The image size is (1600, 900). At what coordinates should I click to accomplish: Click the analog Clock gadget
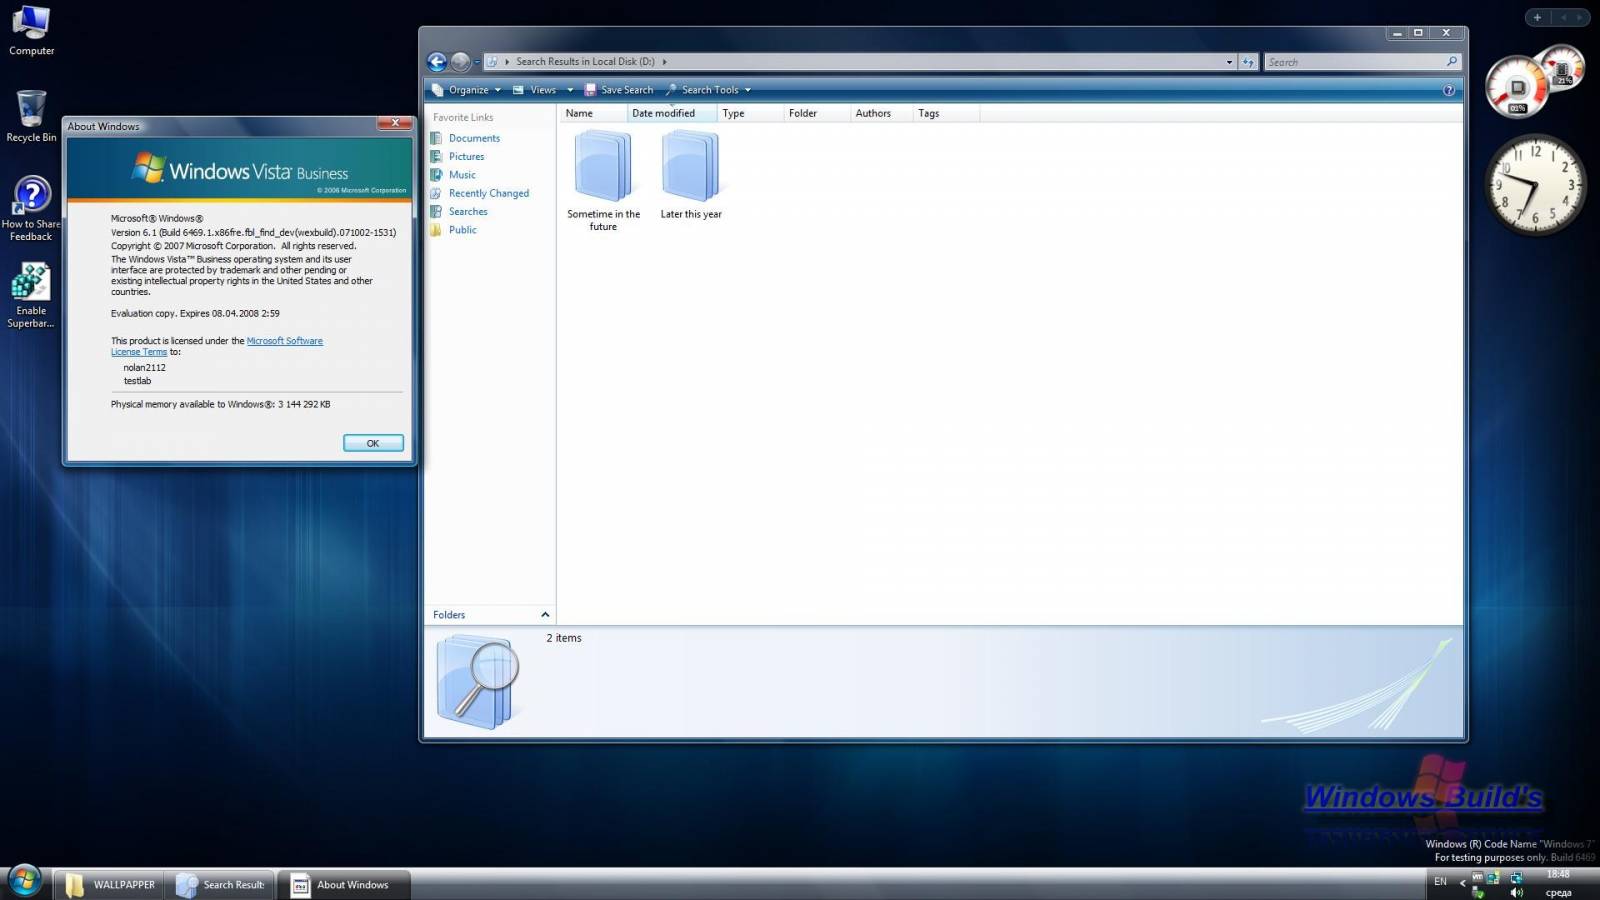coord(1535,185)
